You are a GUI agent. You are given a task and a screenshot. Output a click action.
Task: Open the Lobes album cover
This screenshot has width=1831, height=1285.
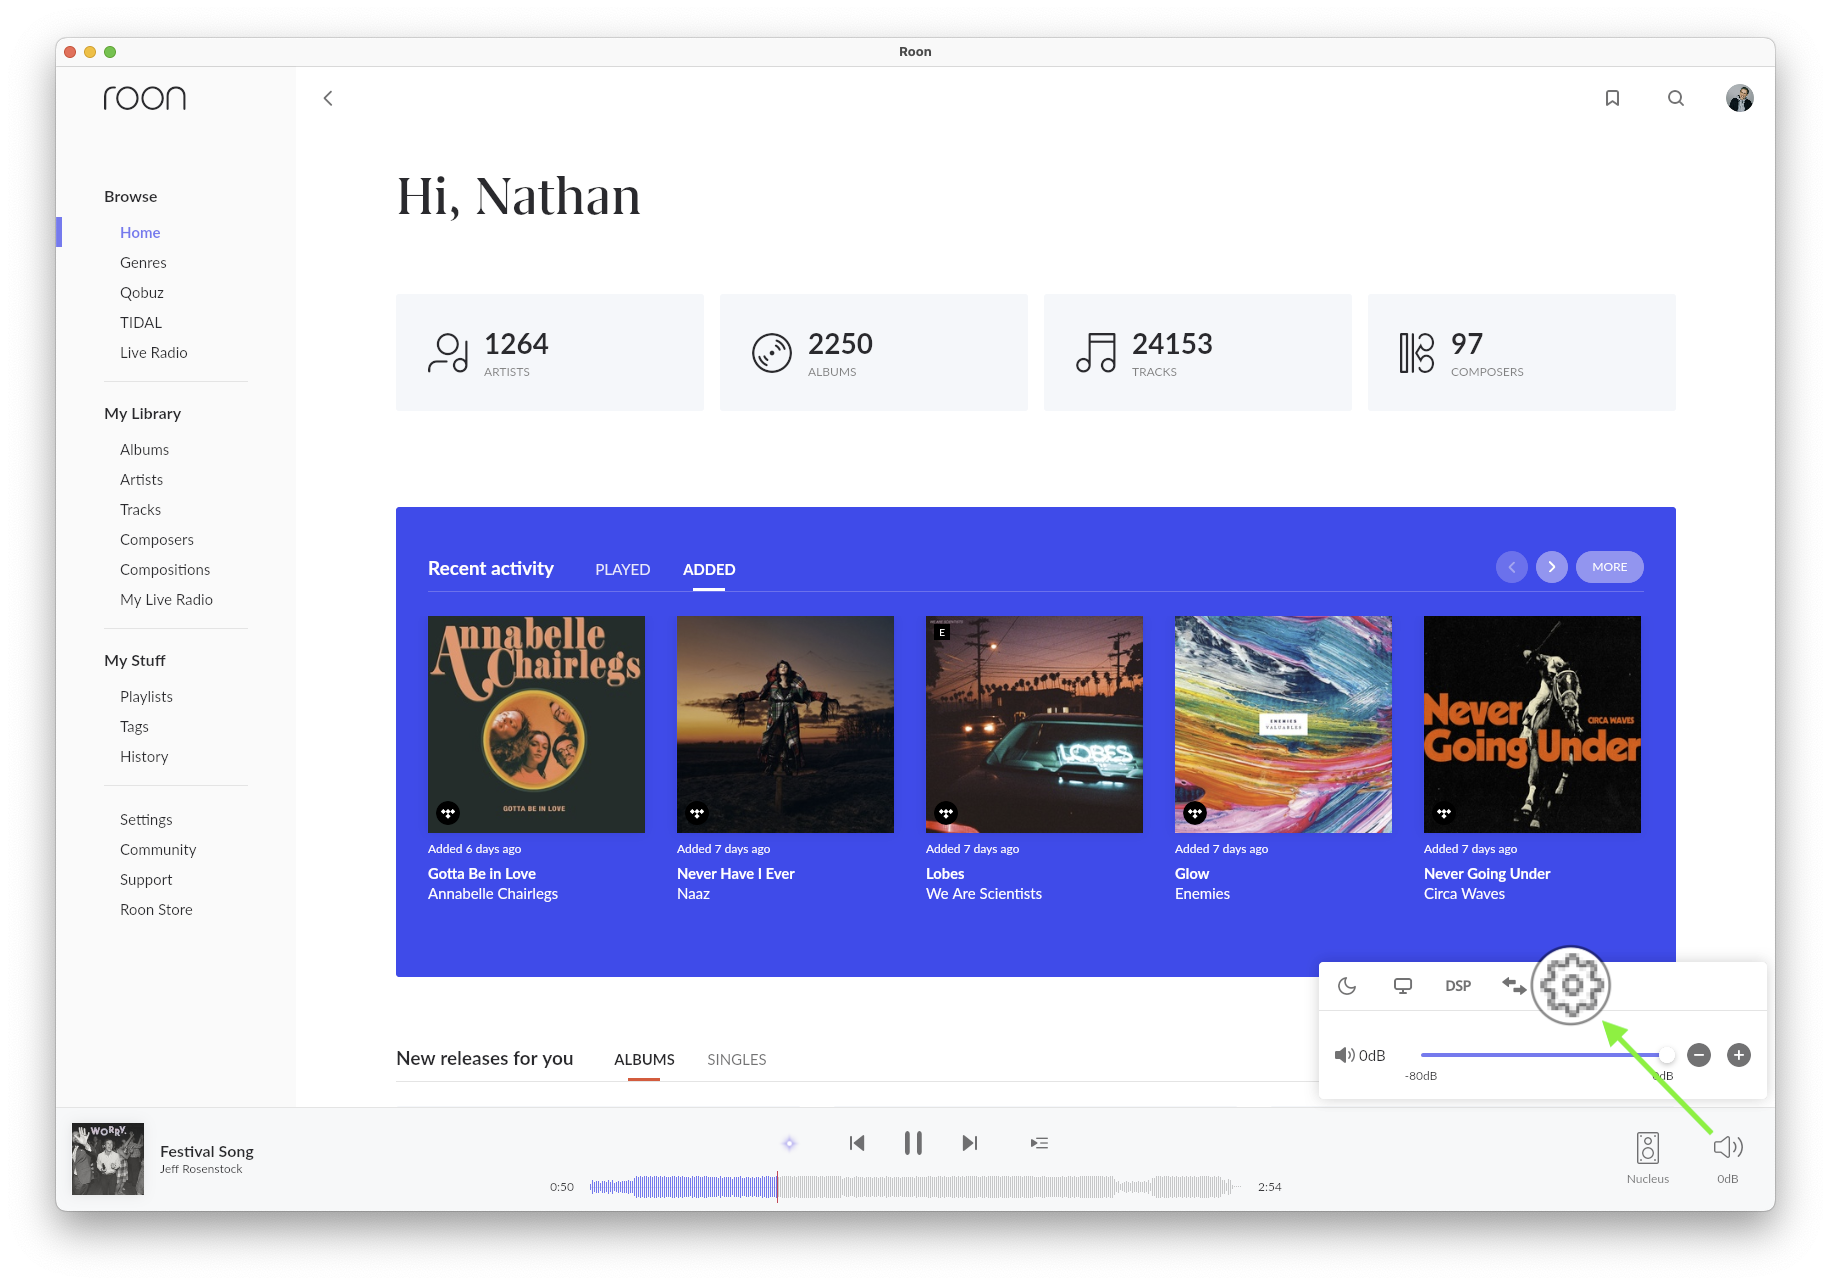point(1034,724)
